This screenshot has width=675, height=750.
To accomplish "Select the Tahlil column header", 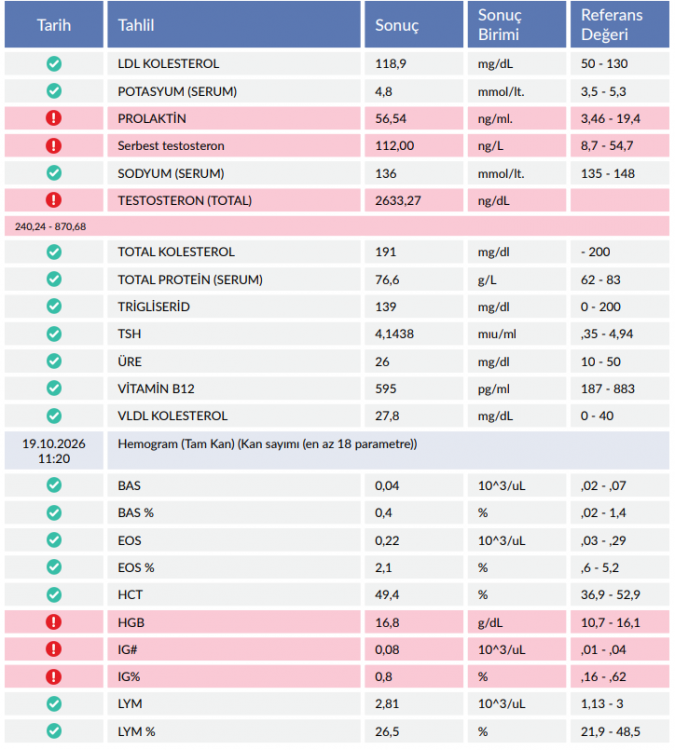I will 234,24.
